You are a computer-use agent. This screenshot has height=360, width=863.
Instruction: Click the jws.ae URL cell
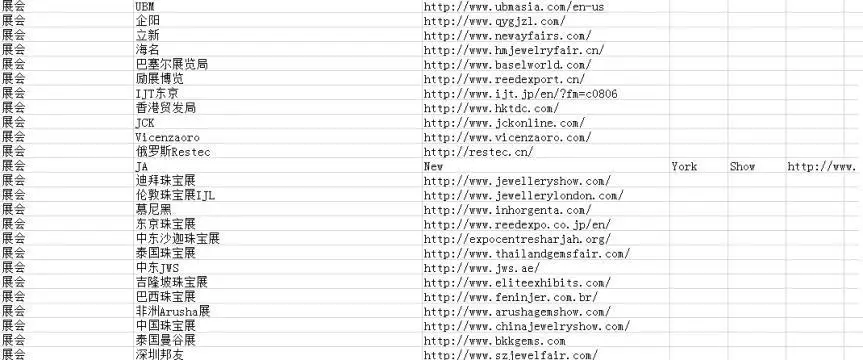pyautogui.click(x=546, y=268)
